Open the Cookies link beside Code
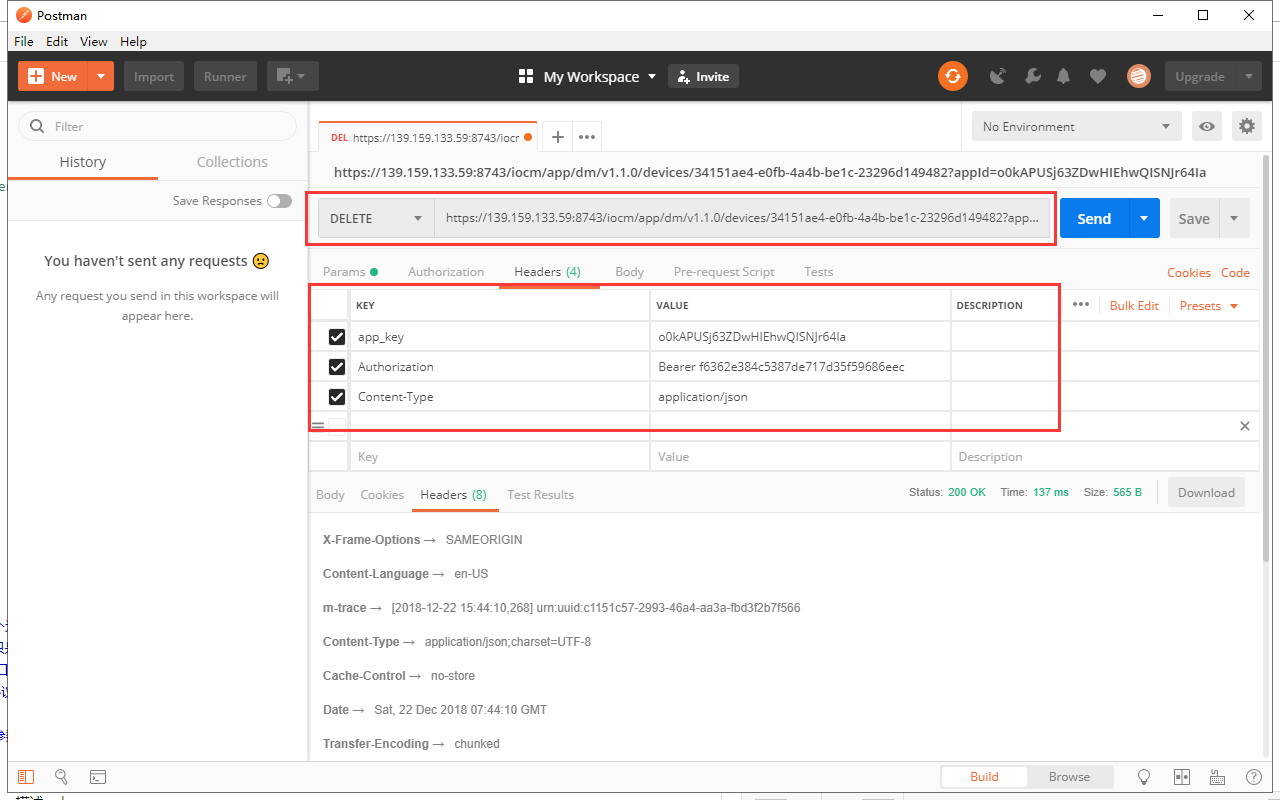The image size is (1280, 800). [1189, 273]
